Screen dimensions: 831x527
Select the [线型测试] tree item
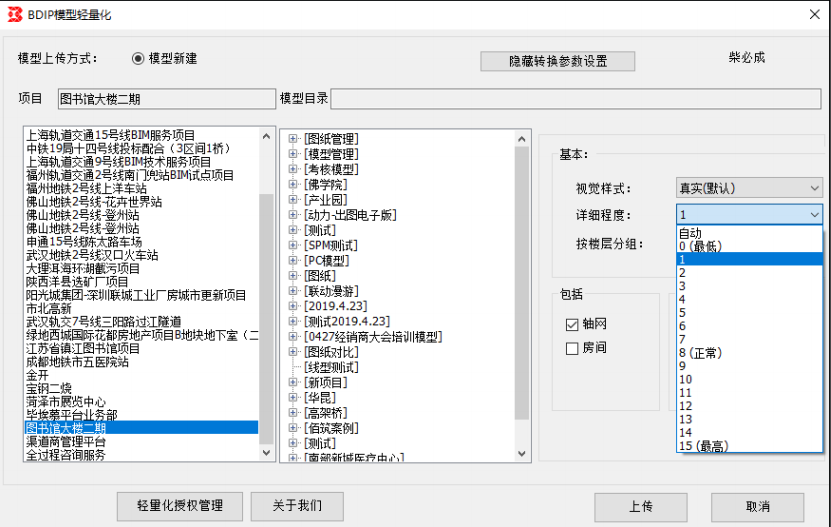pyautogui.click(x=331, y=367)
